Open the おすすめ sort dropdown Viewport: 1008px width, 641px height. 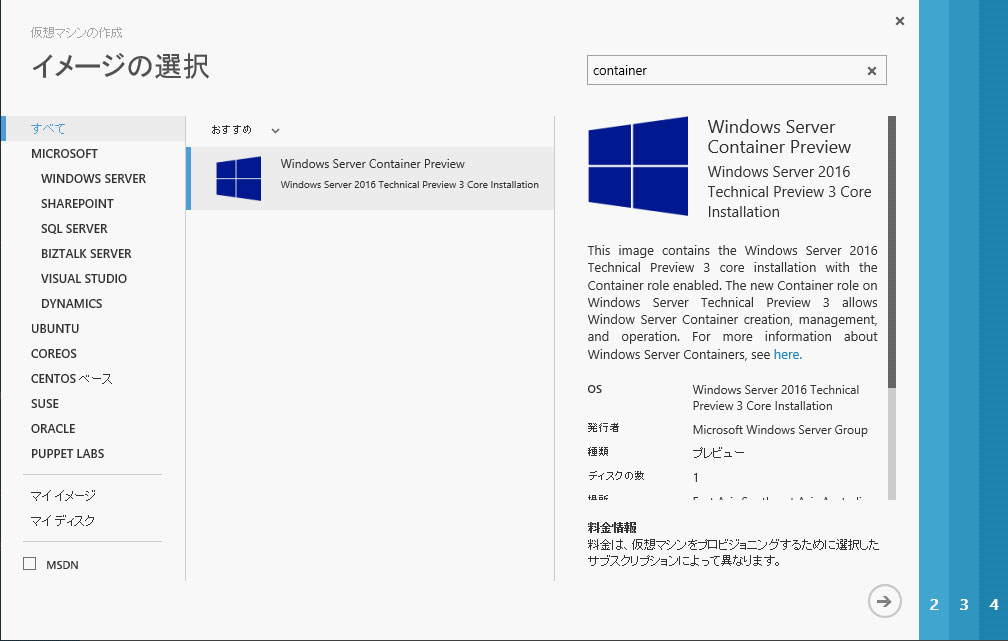coord(246,130)
